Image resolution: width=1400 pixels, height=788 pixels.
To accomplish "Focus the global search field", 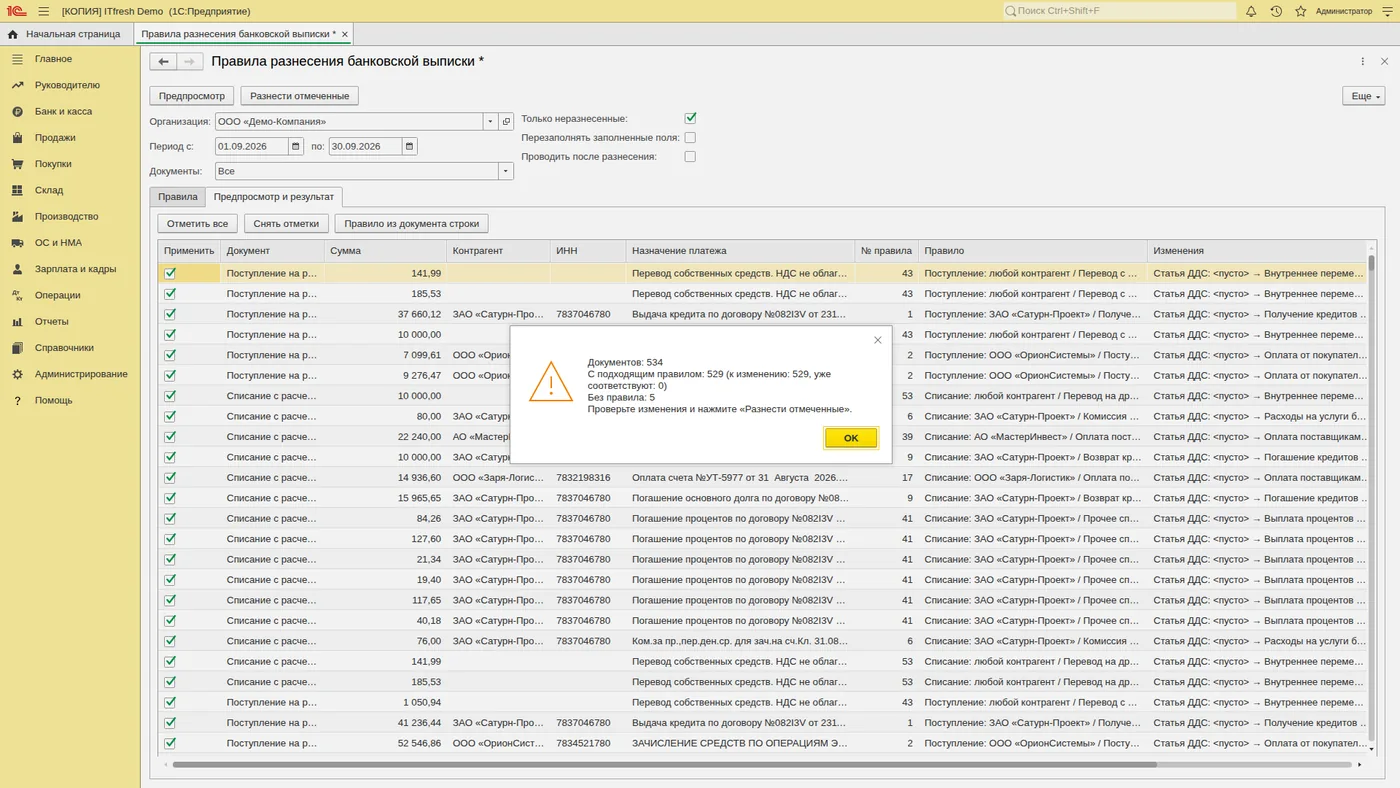I will coord(1120,11).
